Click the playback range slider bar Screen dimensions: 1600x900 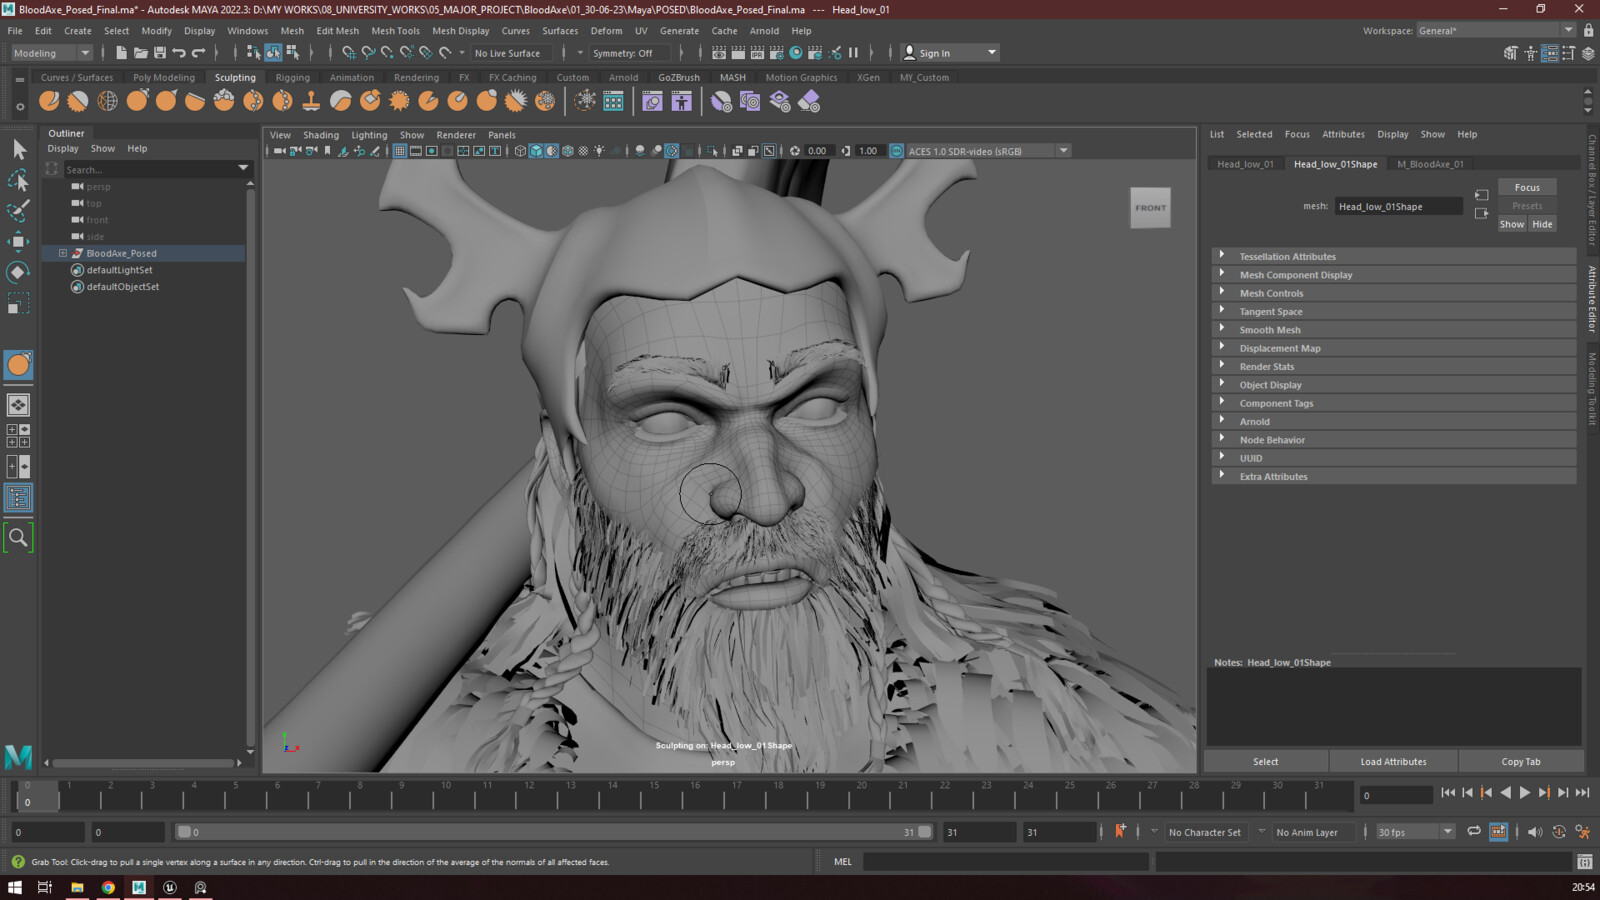(554, 832)
